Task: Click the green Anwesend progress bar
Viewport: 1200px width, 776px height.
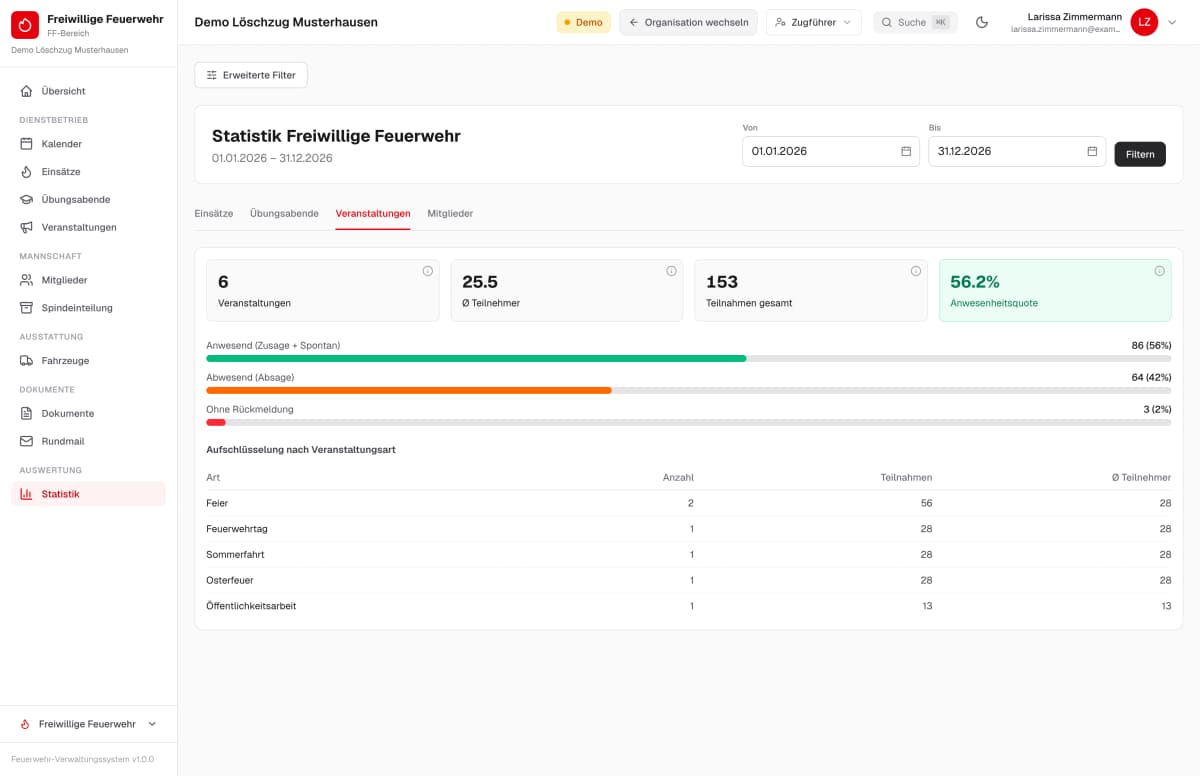Action: pyautogui.click(x=476, y=358)
